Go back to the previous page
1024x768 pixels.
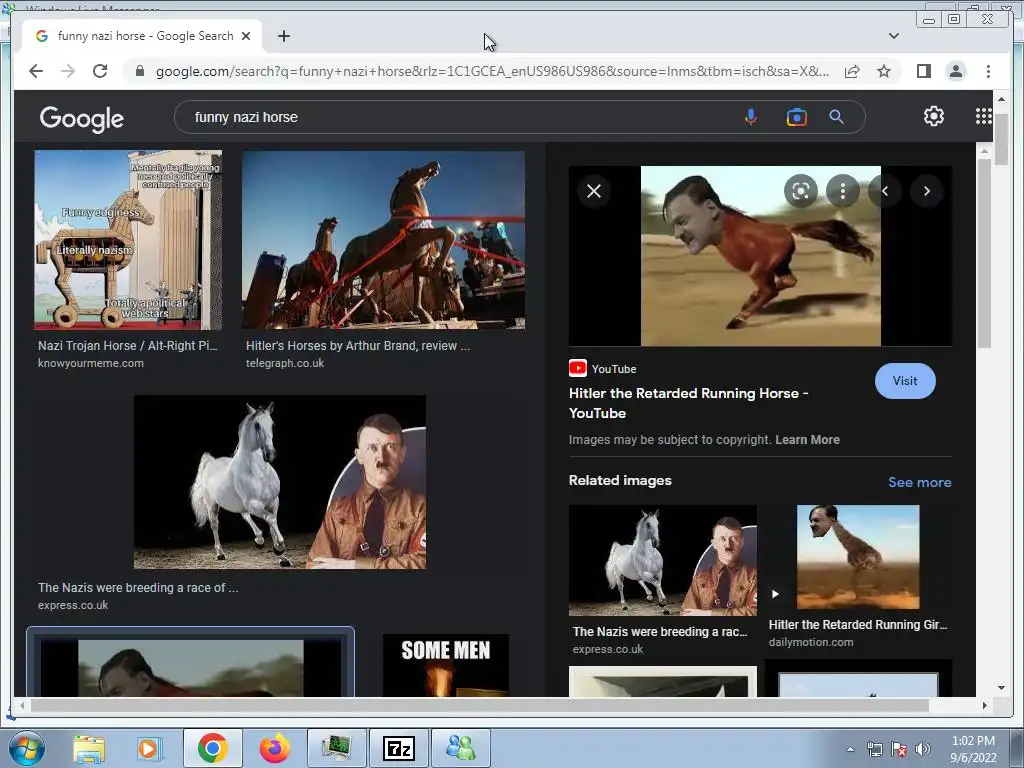36,71
